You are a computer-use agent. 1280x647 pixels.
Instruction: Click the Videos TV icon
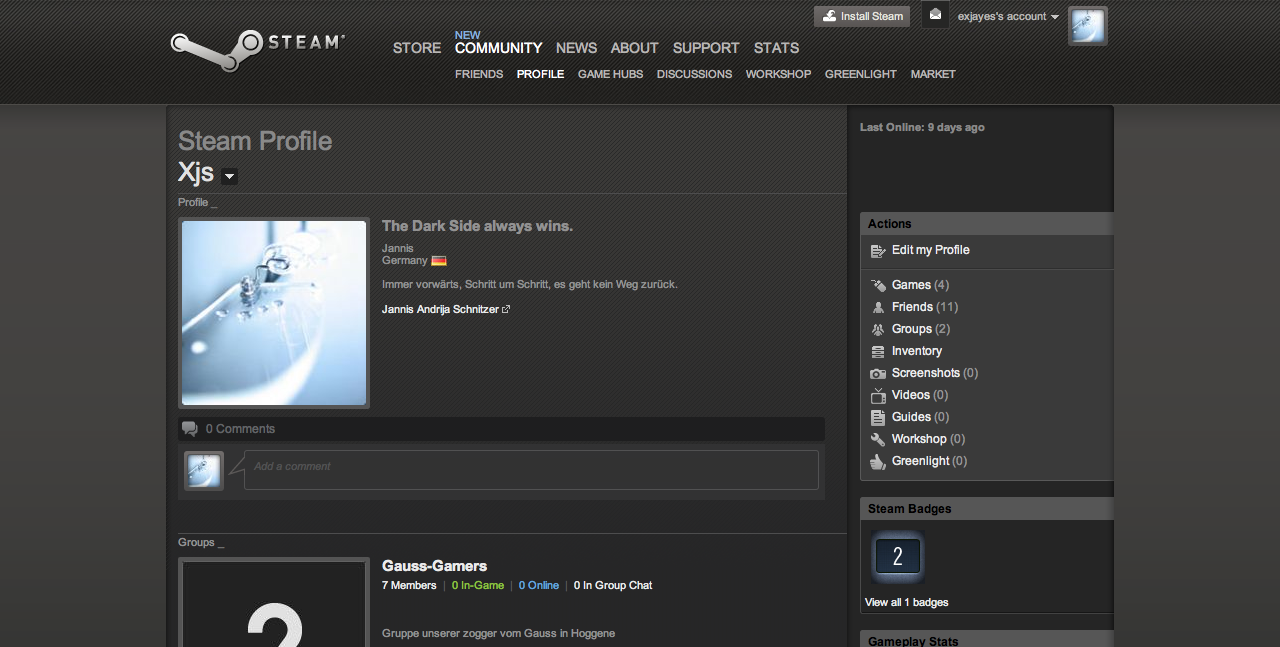pos(878,395)
